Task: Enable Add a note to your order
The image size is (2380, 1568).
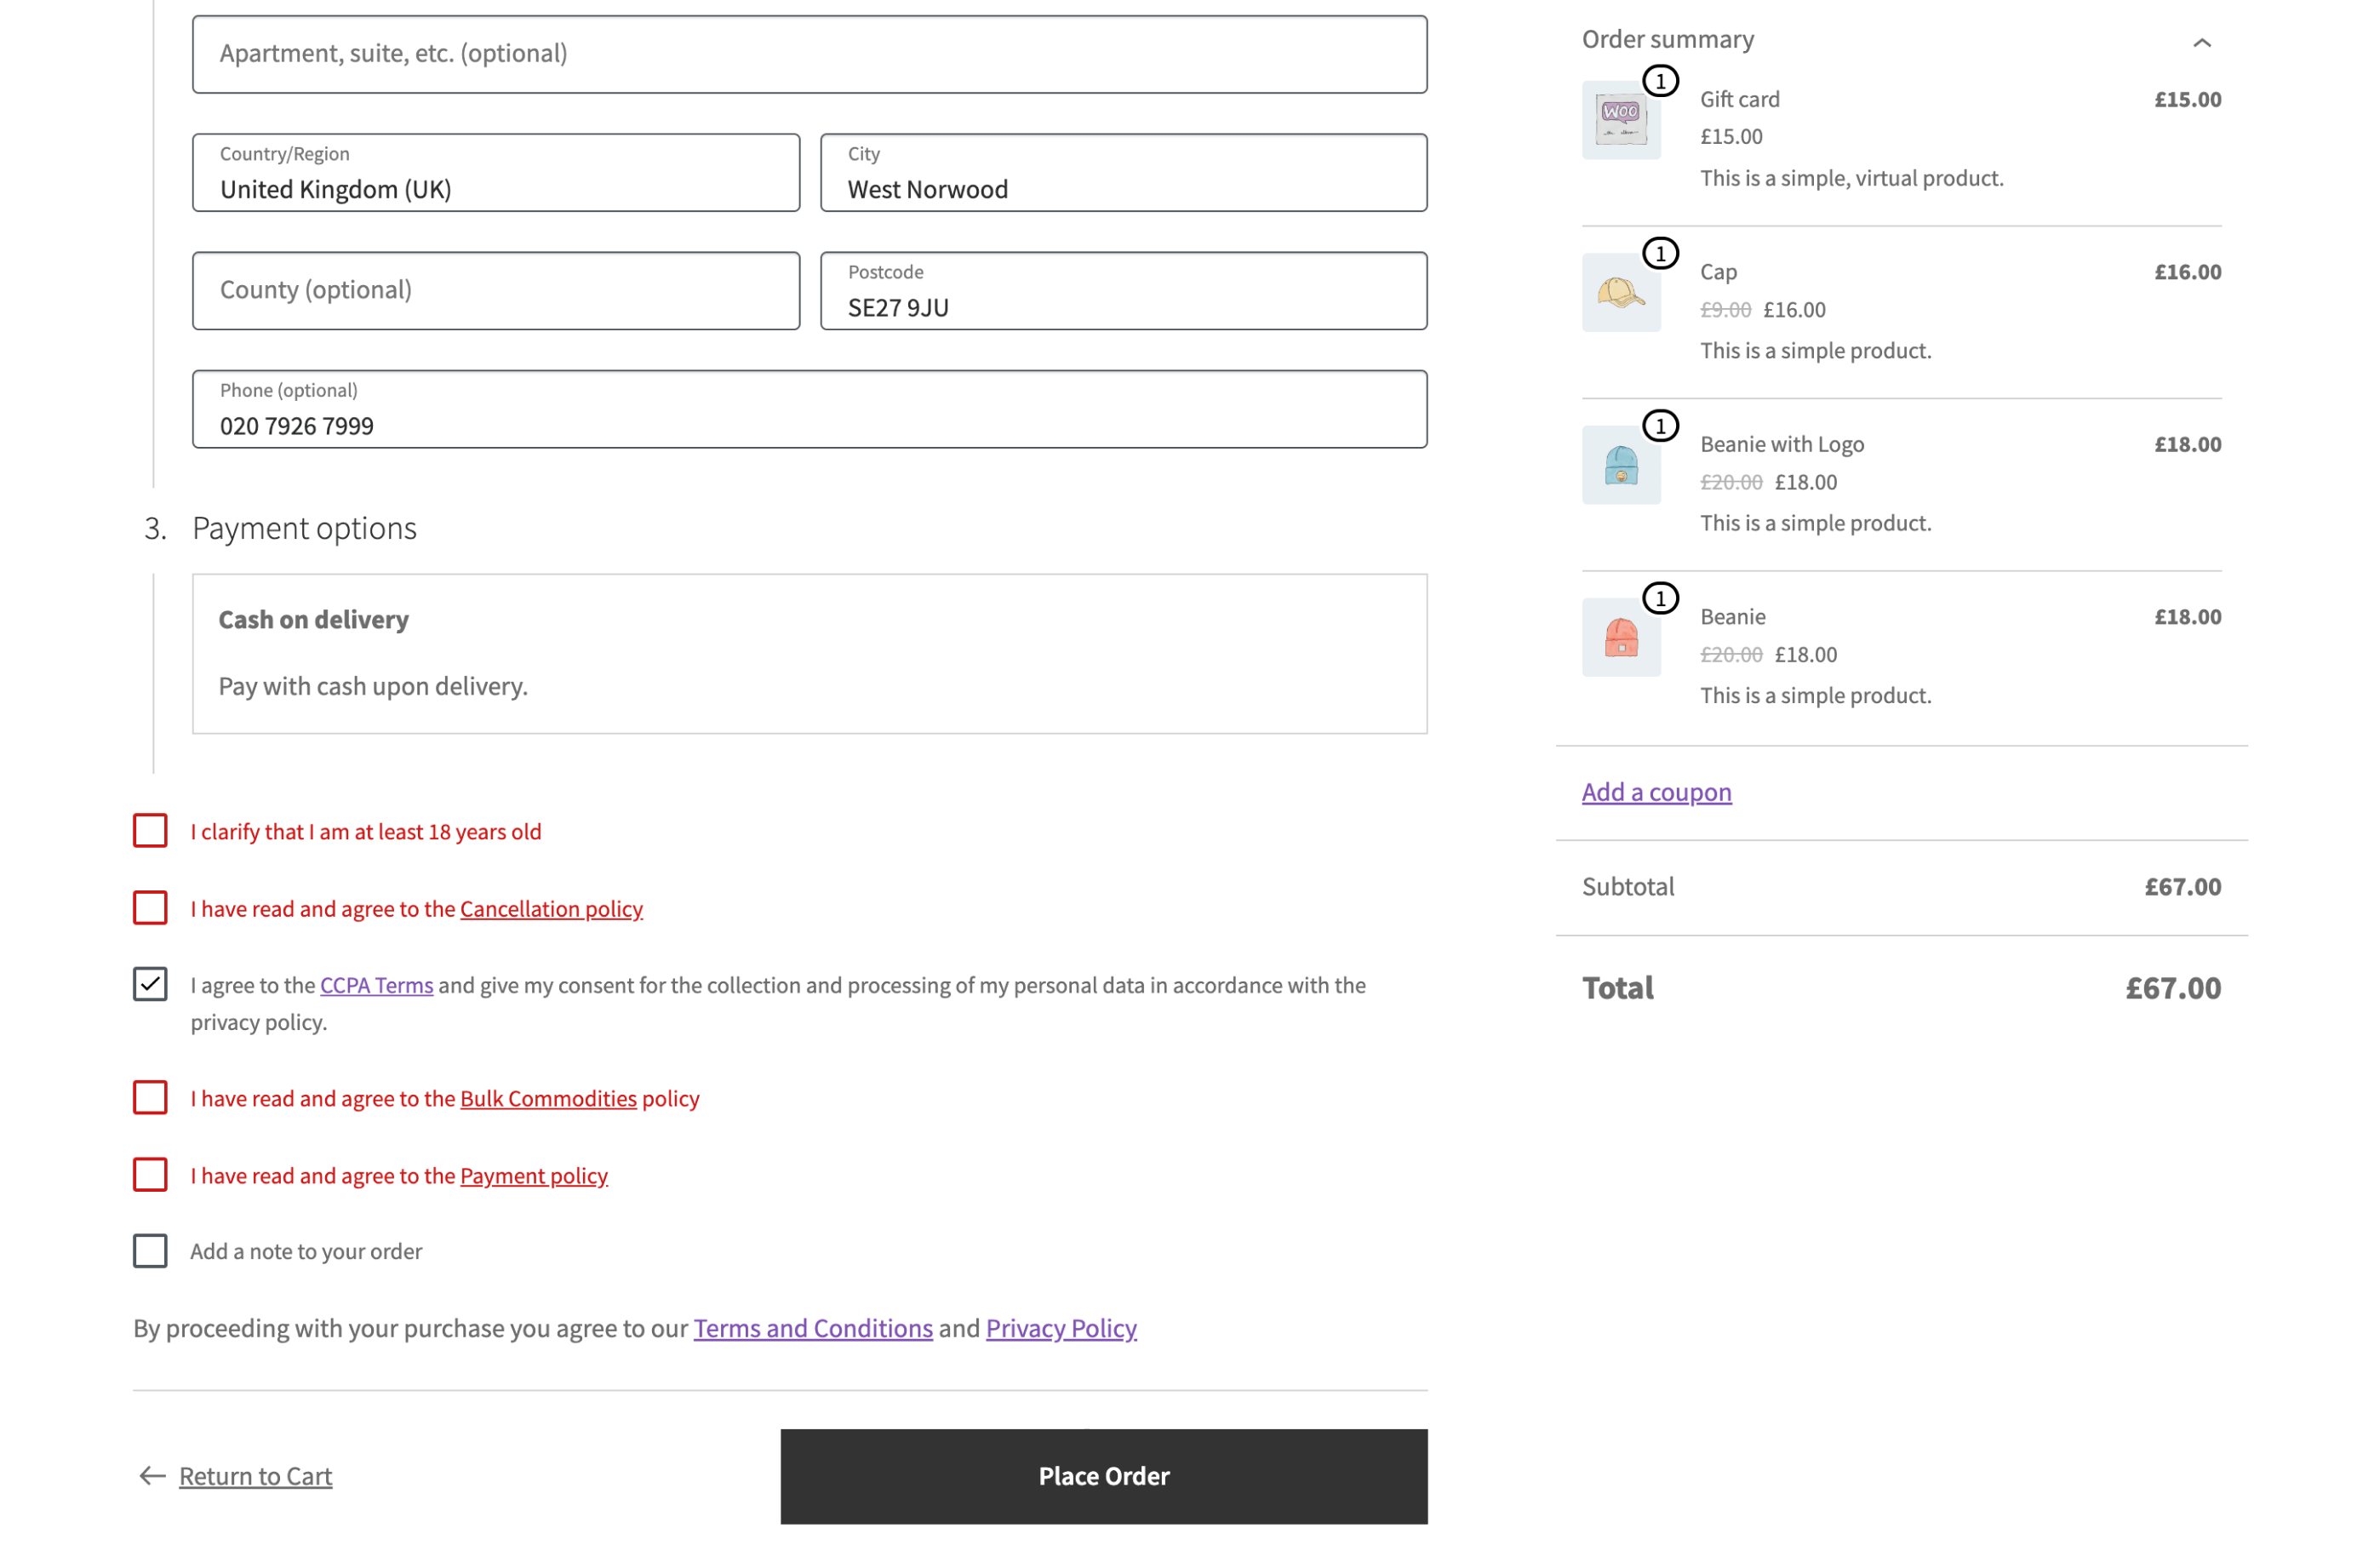Action: pos(149,1250)
